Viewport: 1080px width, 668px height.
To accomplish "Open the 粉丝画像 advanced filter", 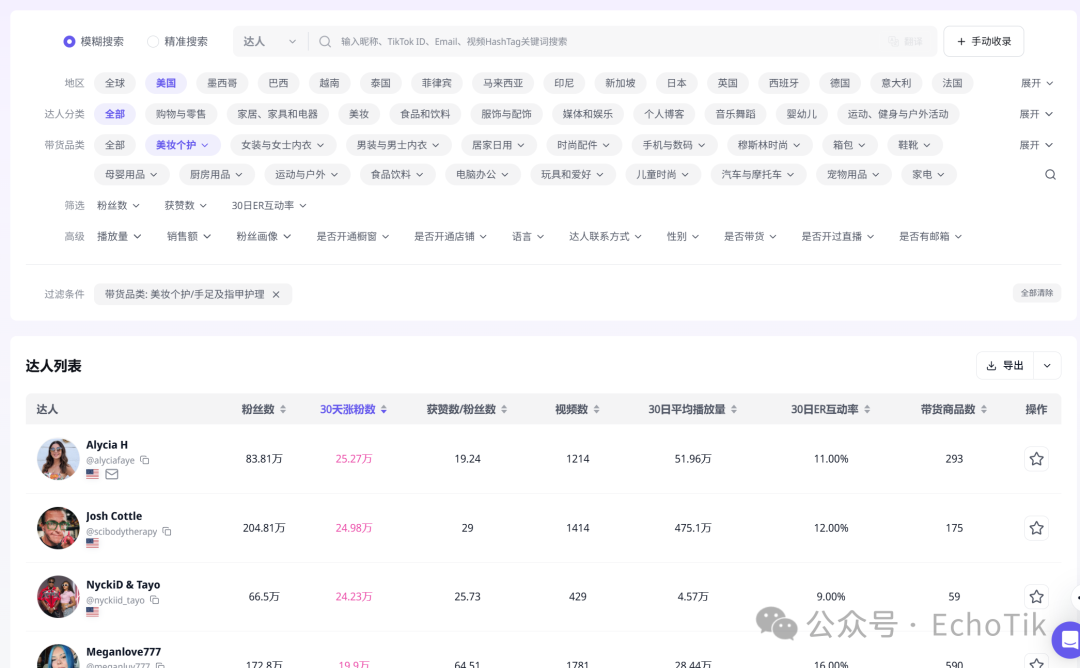I will 264,236.
